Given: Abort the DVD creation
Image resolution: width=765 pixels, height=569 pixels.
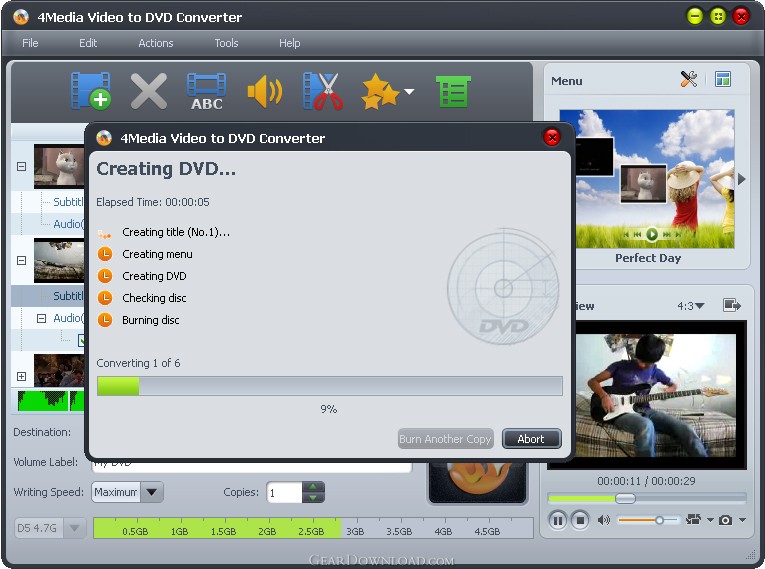Looking at the screenshot, I should point(531,439).
